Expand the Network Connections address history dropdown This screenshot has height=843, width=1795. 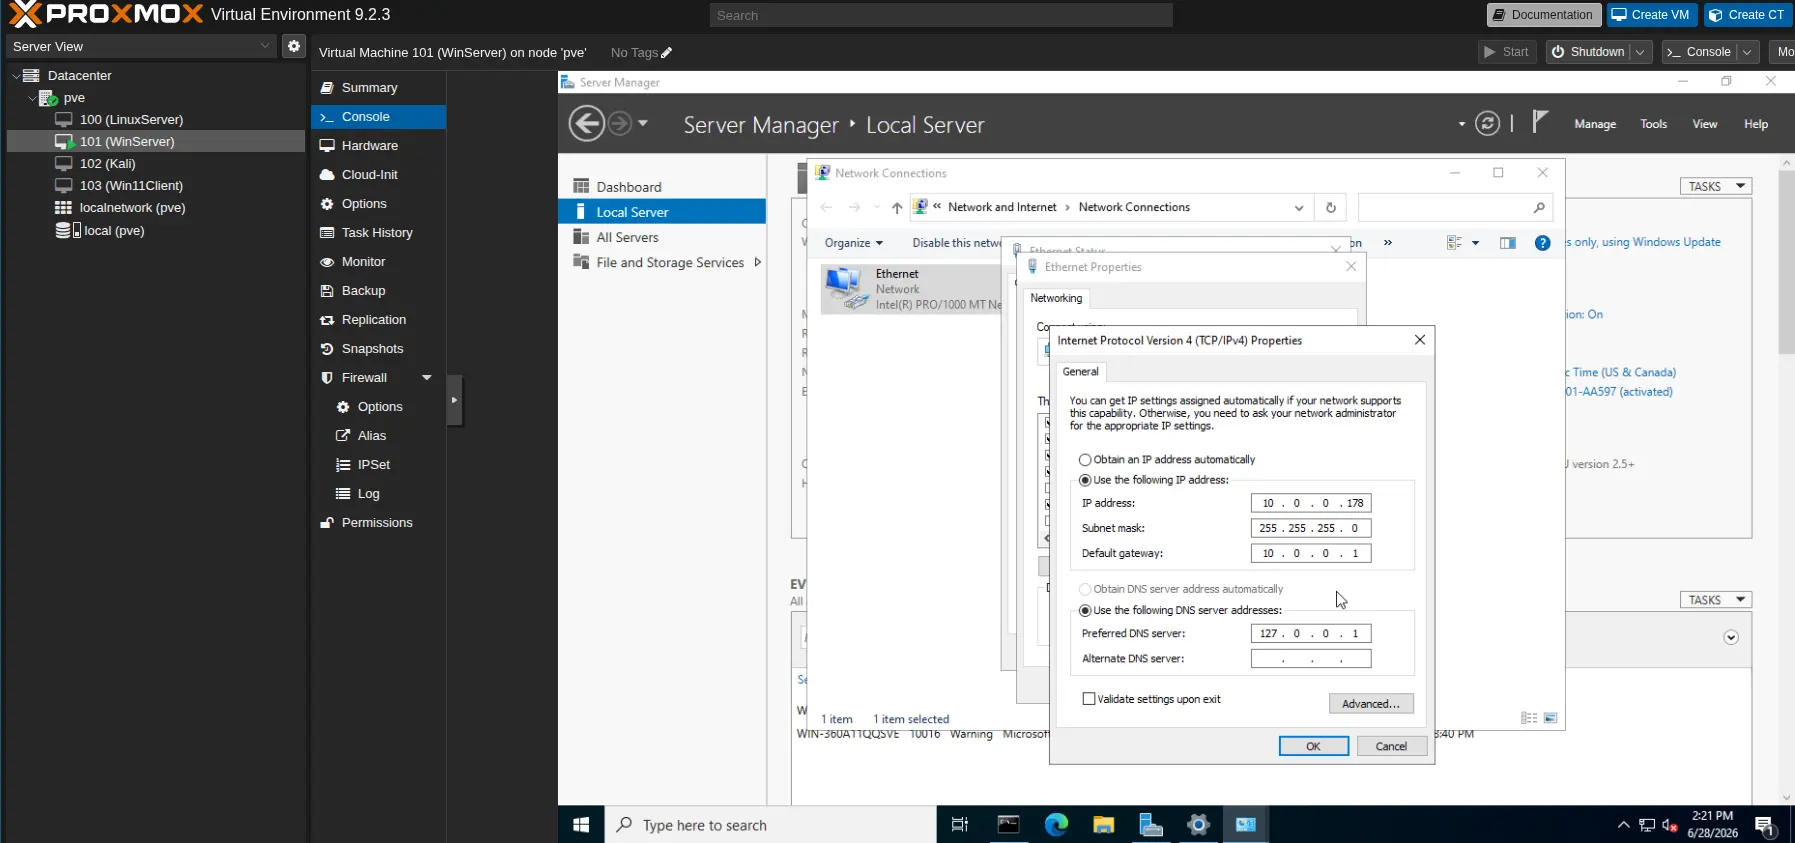(x=1299, y=208)
